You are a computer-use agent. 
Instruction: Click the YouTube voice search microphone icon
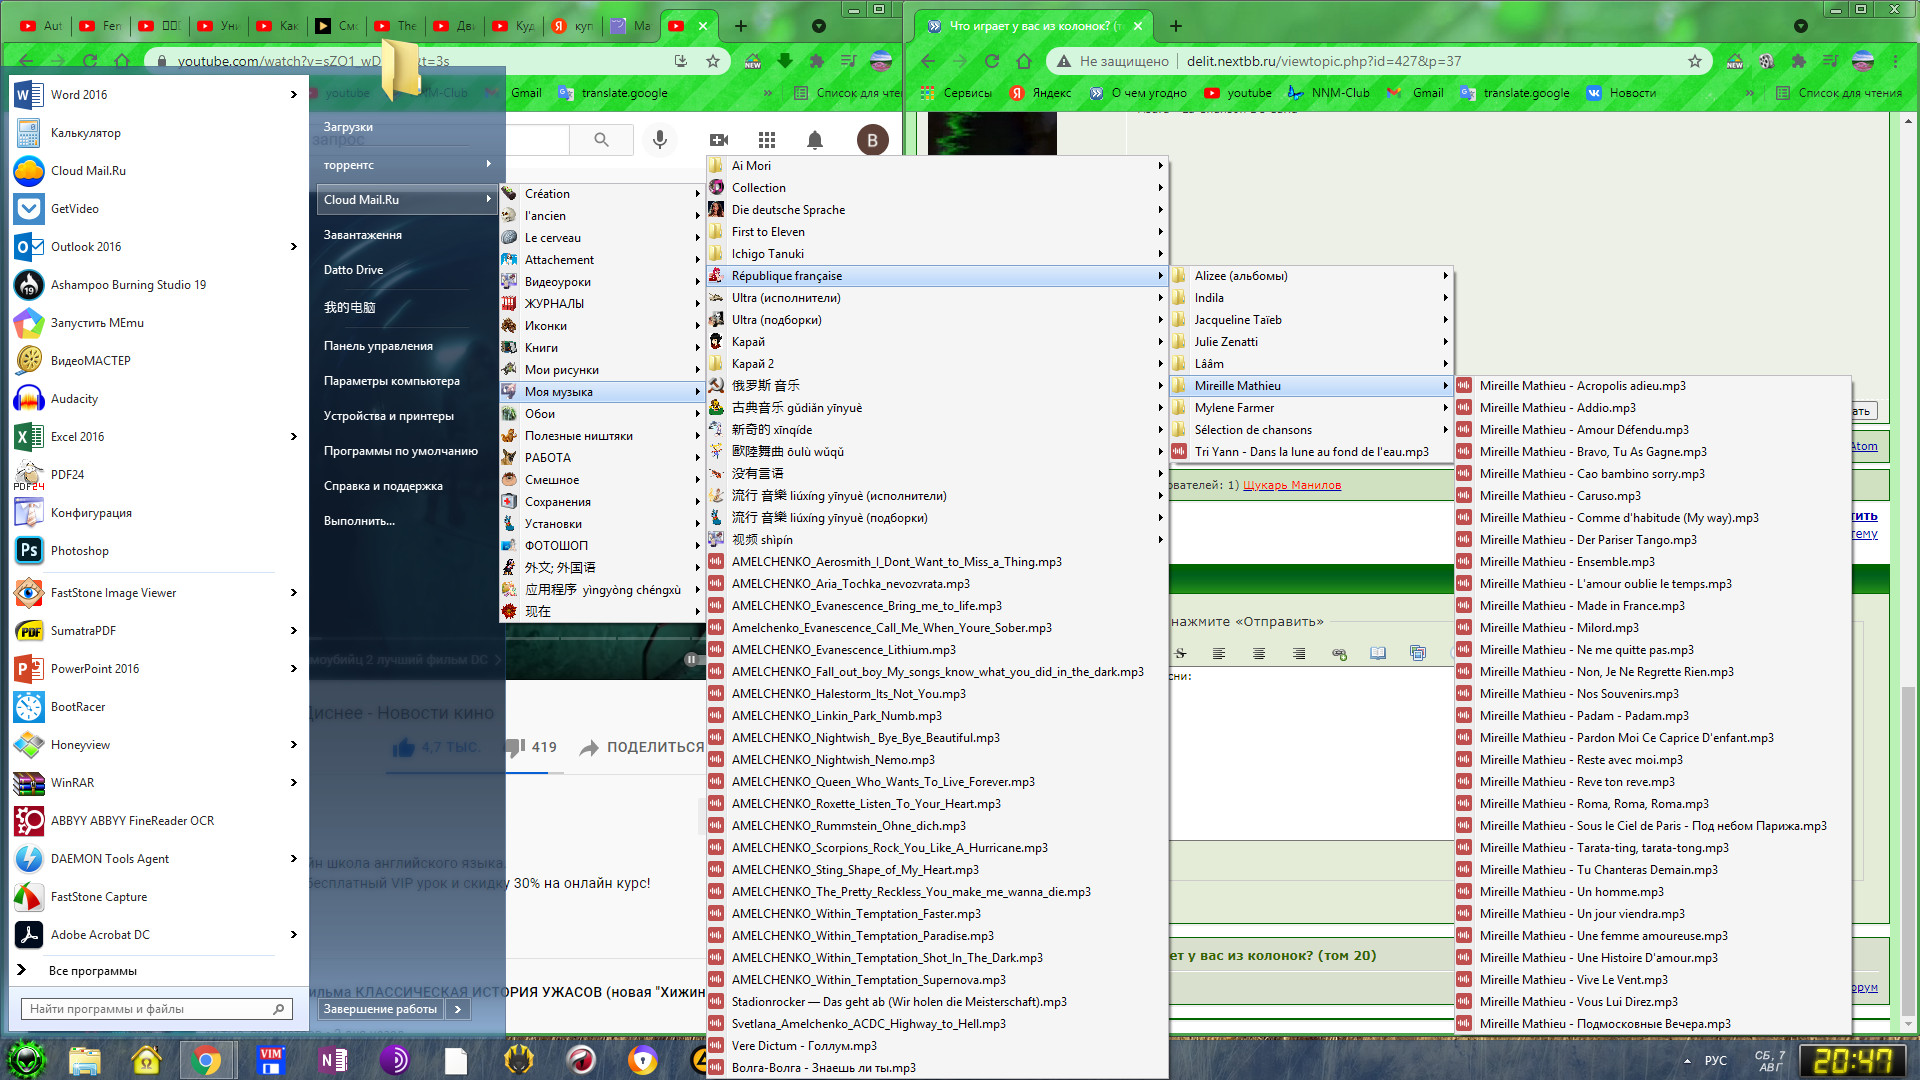pos(659,140)
